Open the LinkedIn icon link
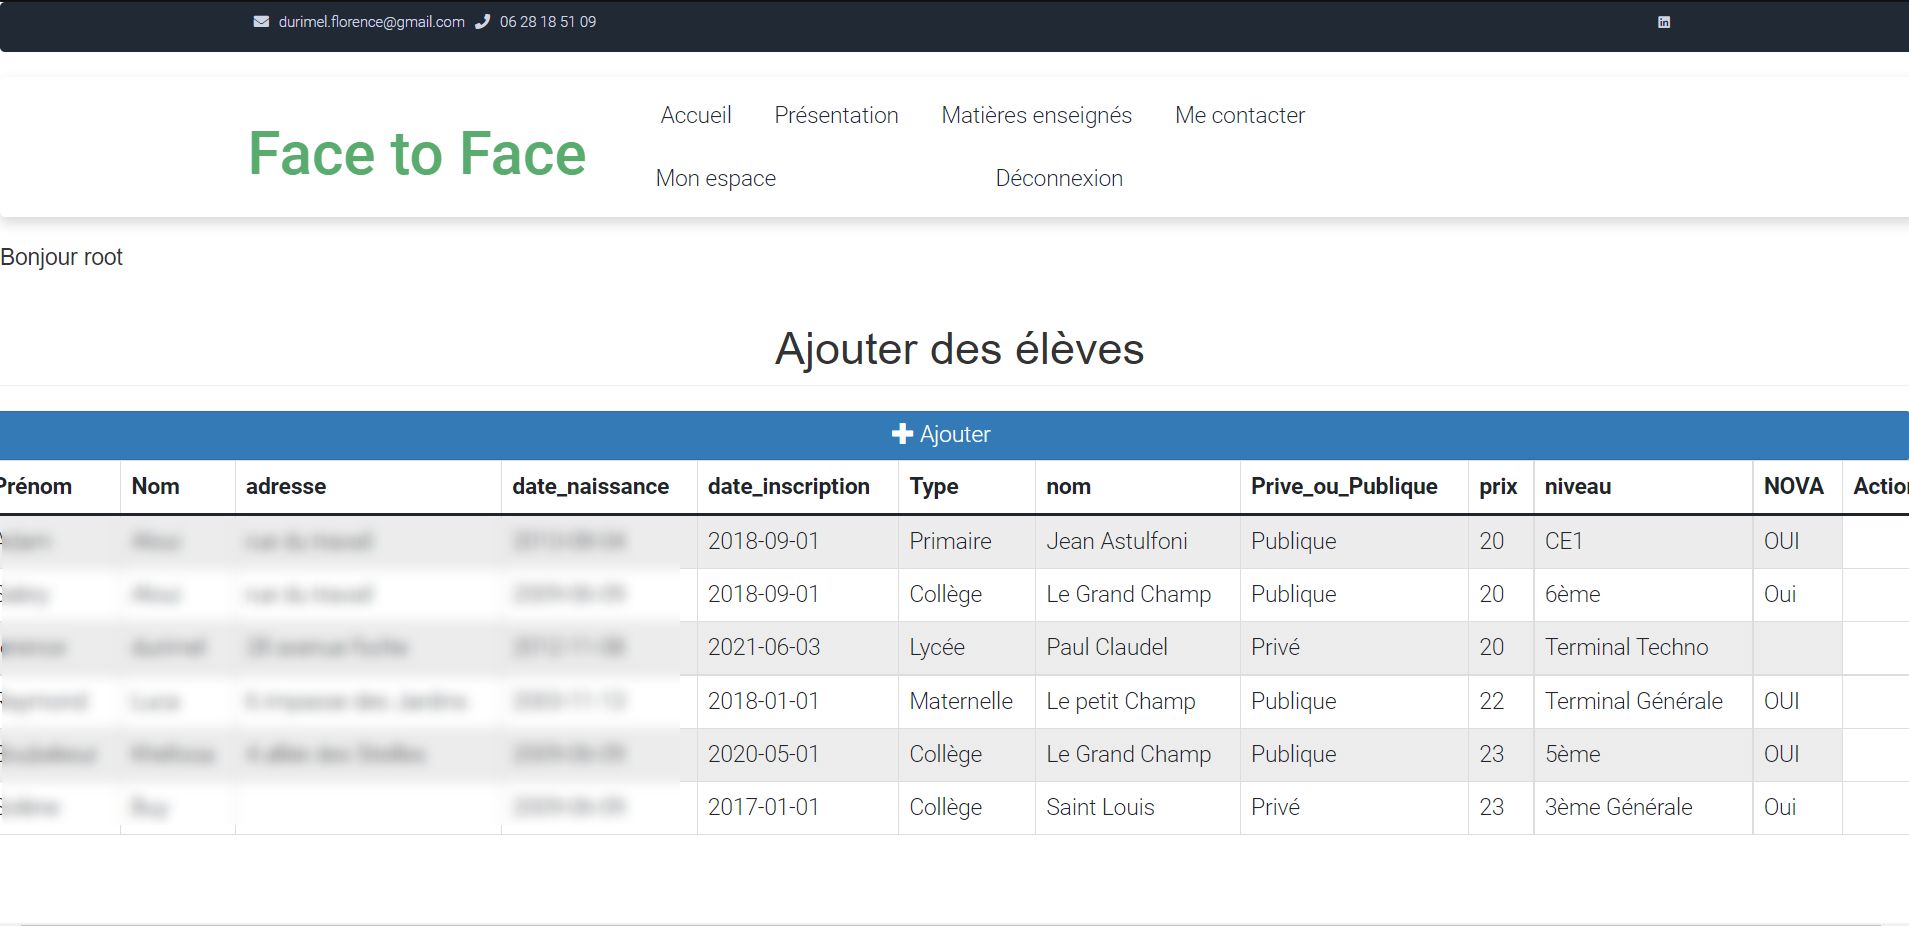This screenshot has height=926, width=1909. (x=1664, y=22)
